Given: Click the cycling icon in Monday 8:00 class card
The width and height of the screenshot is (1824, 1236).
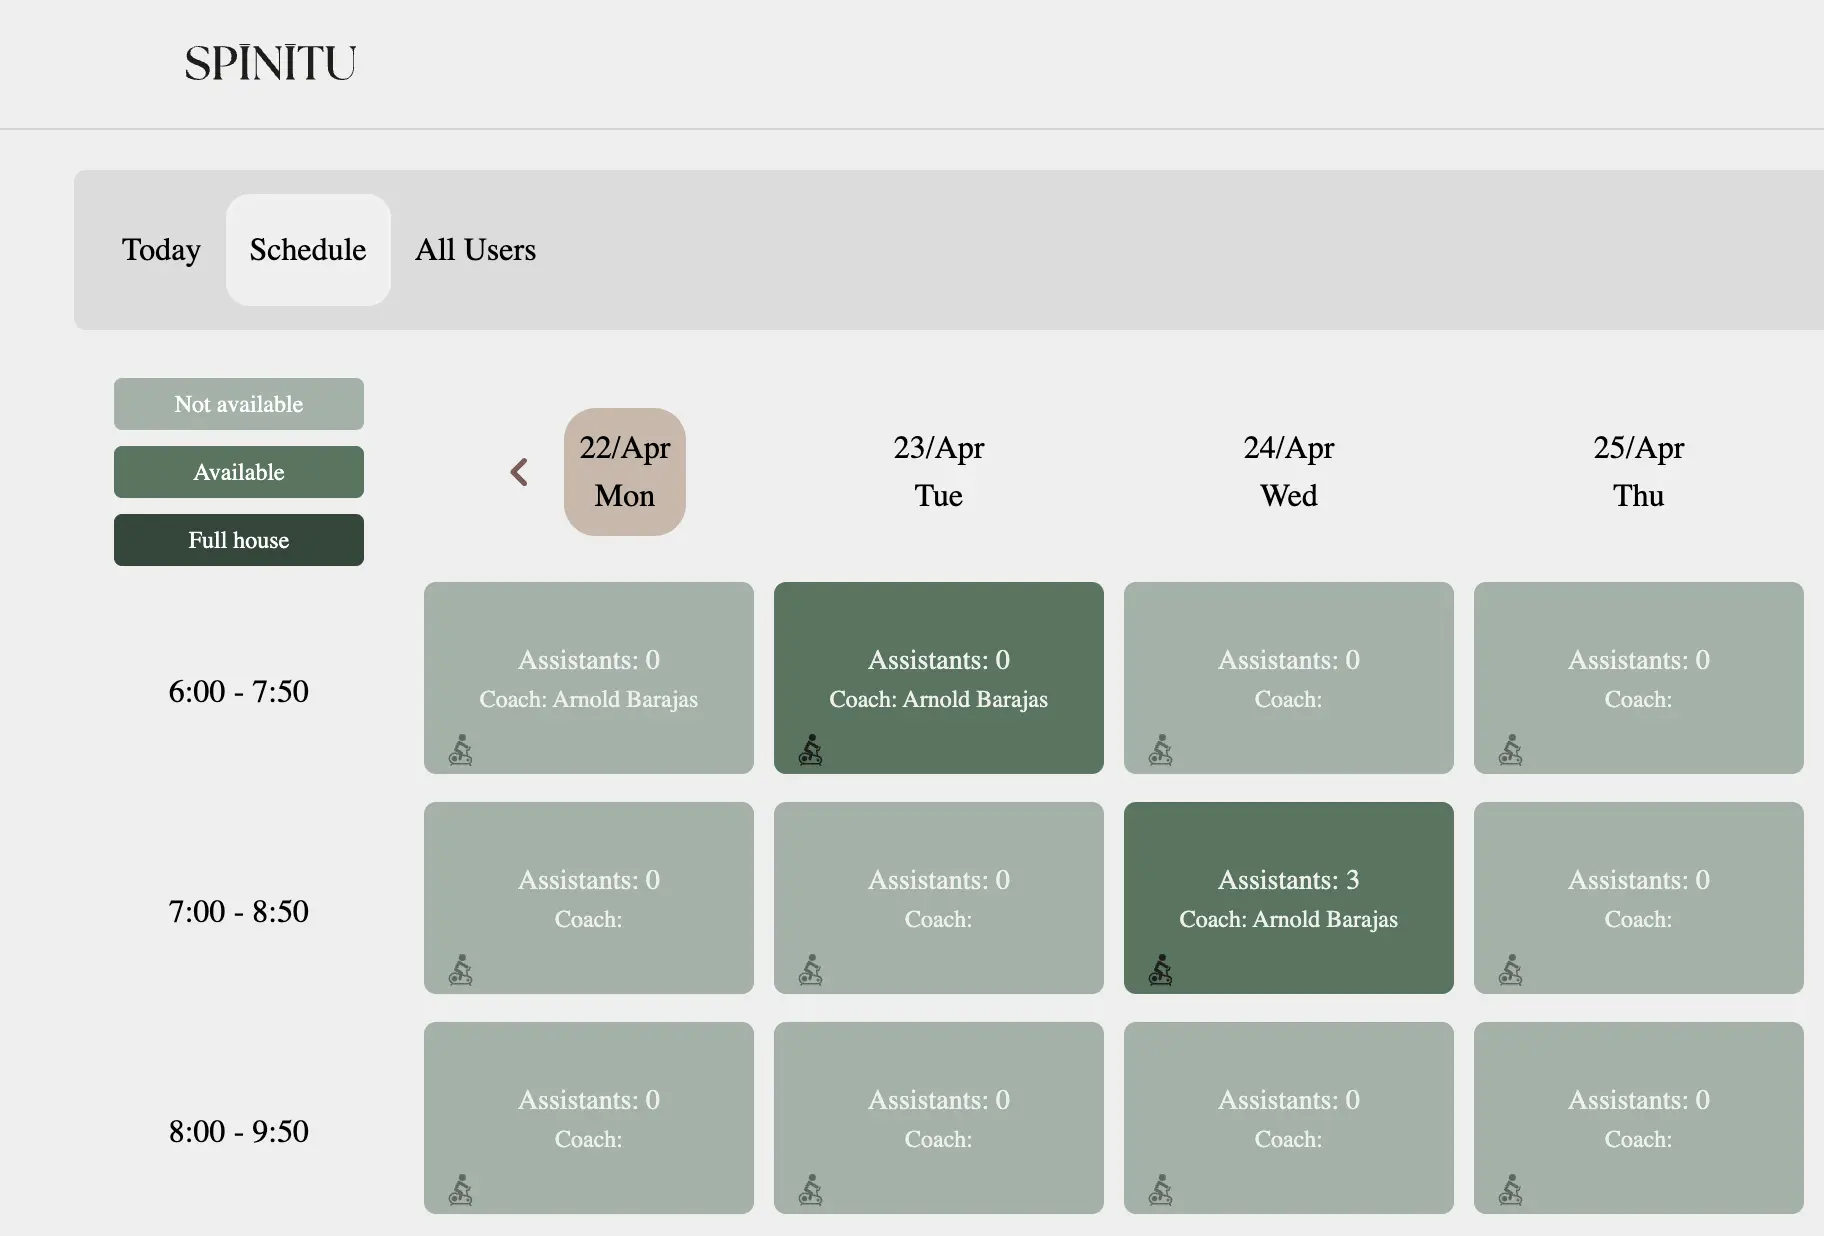Looking at the screenshot, I should pos(461,1190).
